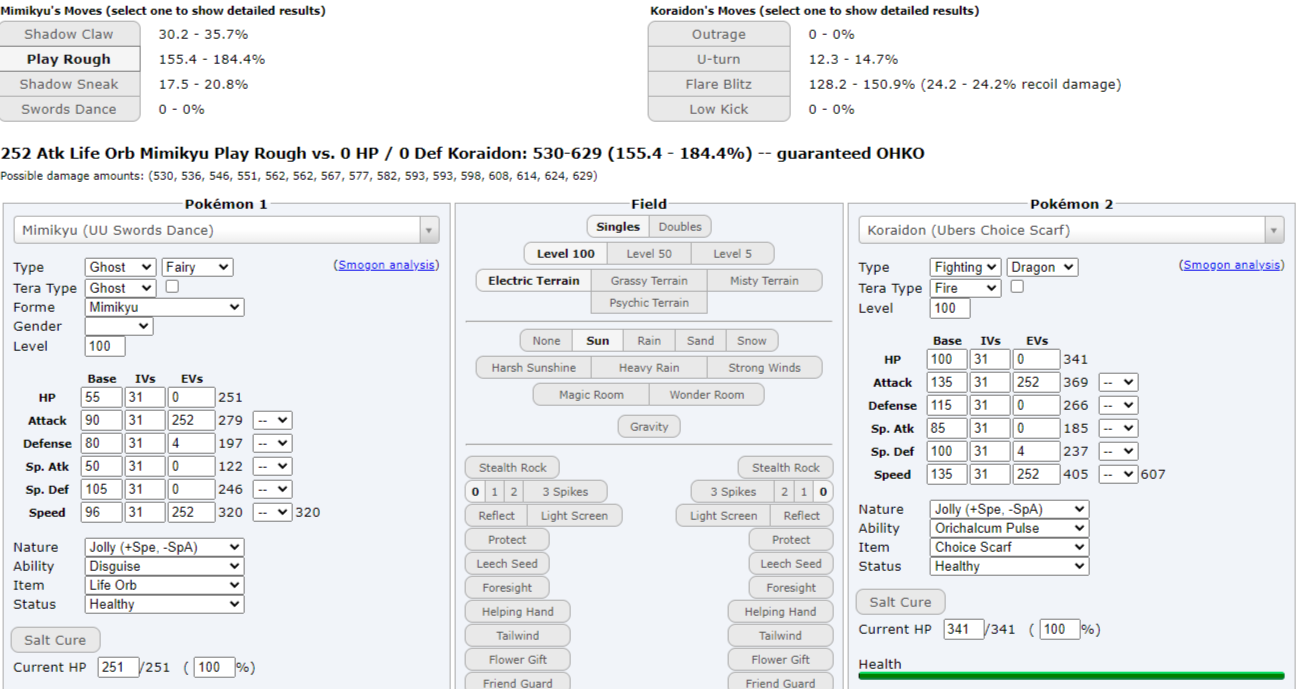Click Koraidon's green Health bar
Viewport: 1298px width, 689px height.
coord(1071,676)
